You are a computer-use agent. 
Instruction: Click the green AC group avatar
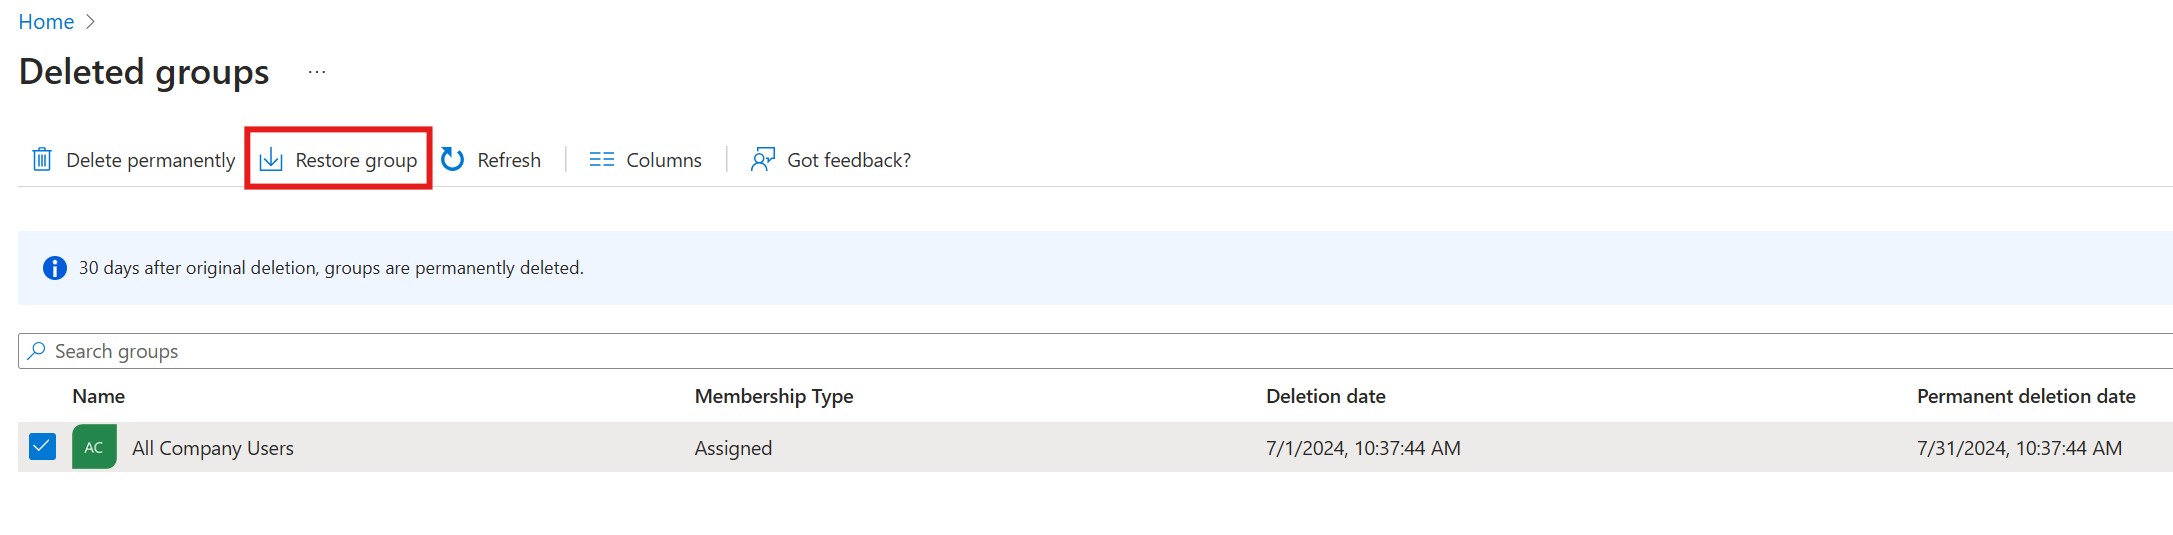(x=94, y=447)
